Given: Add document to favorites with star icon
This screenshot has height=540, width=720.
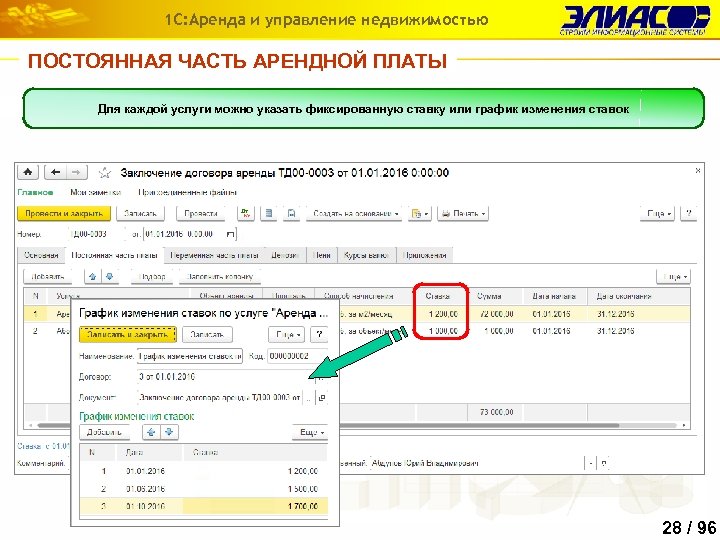Looking at the screenshot, I should coord(105,173).
